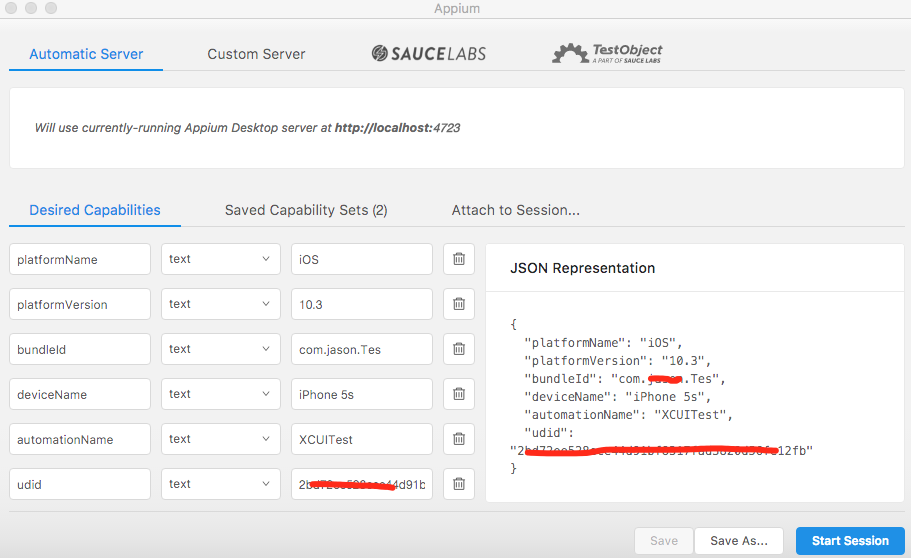This screenshot has height=558, width=911.
Task: Delete the udid capability row
Action: point(459,484)
